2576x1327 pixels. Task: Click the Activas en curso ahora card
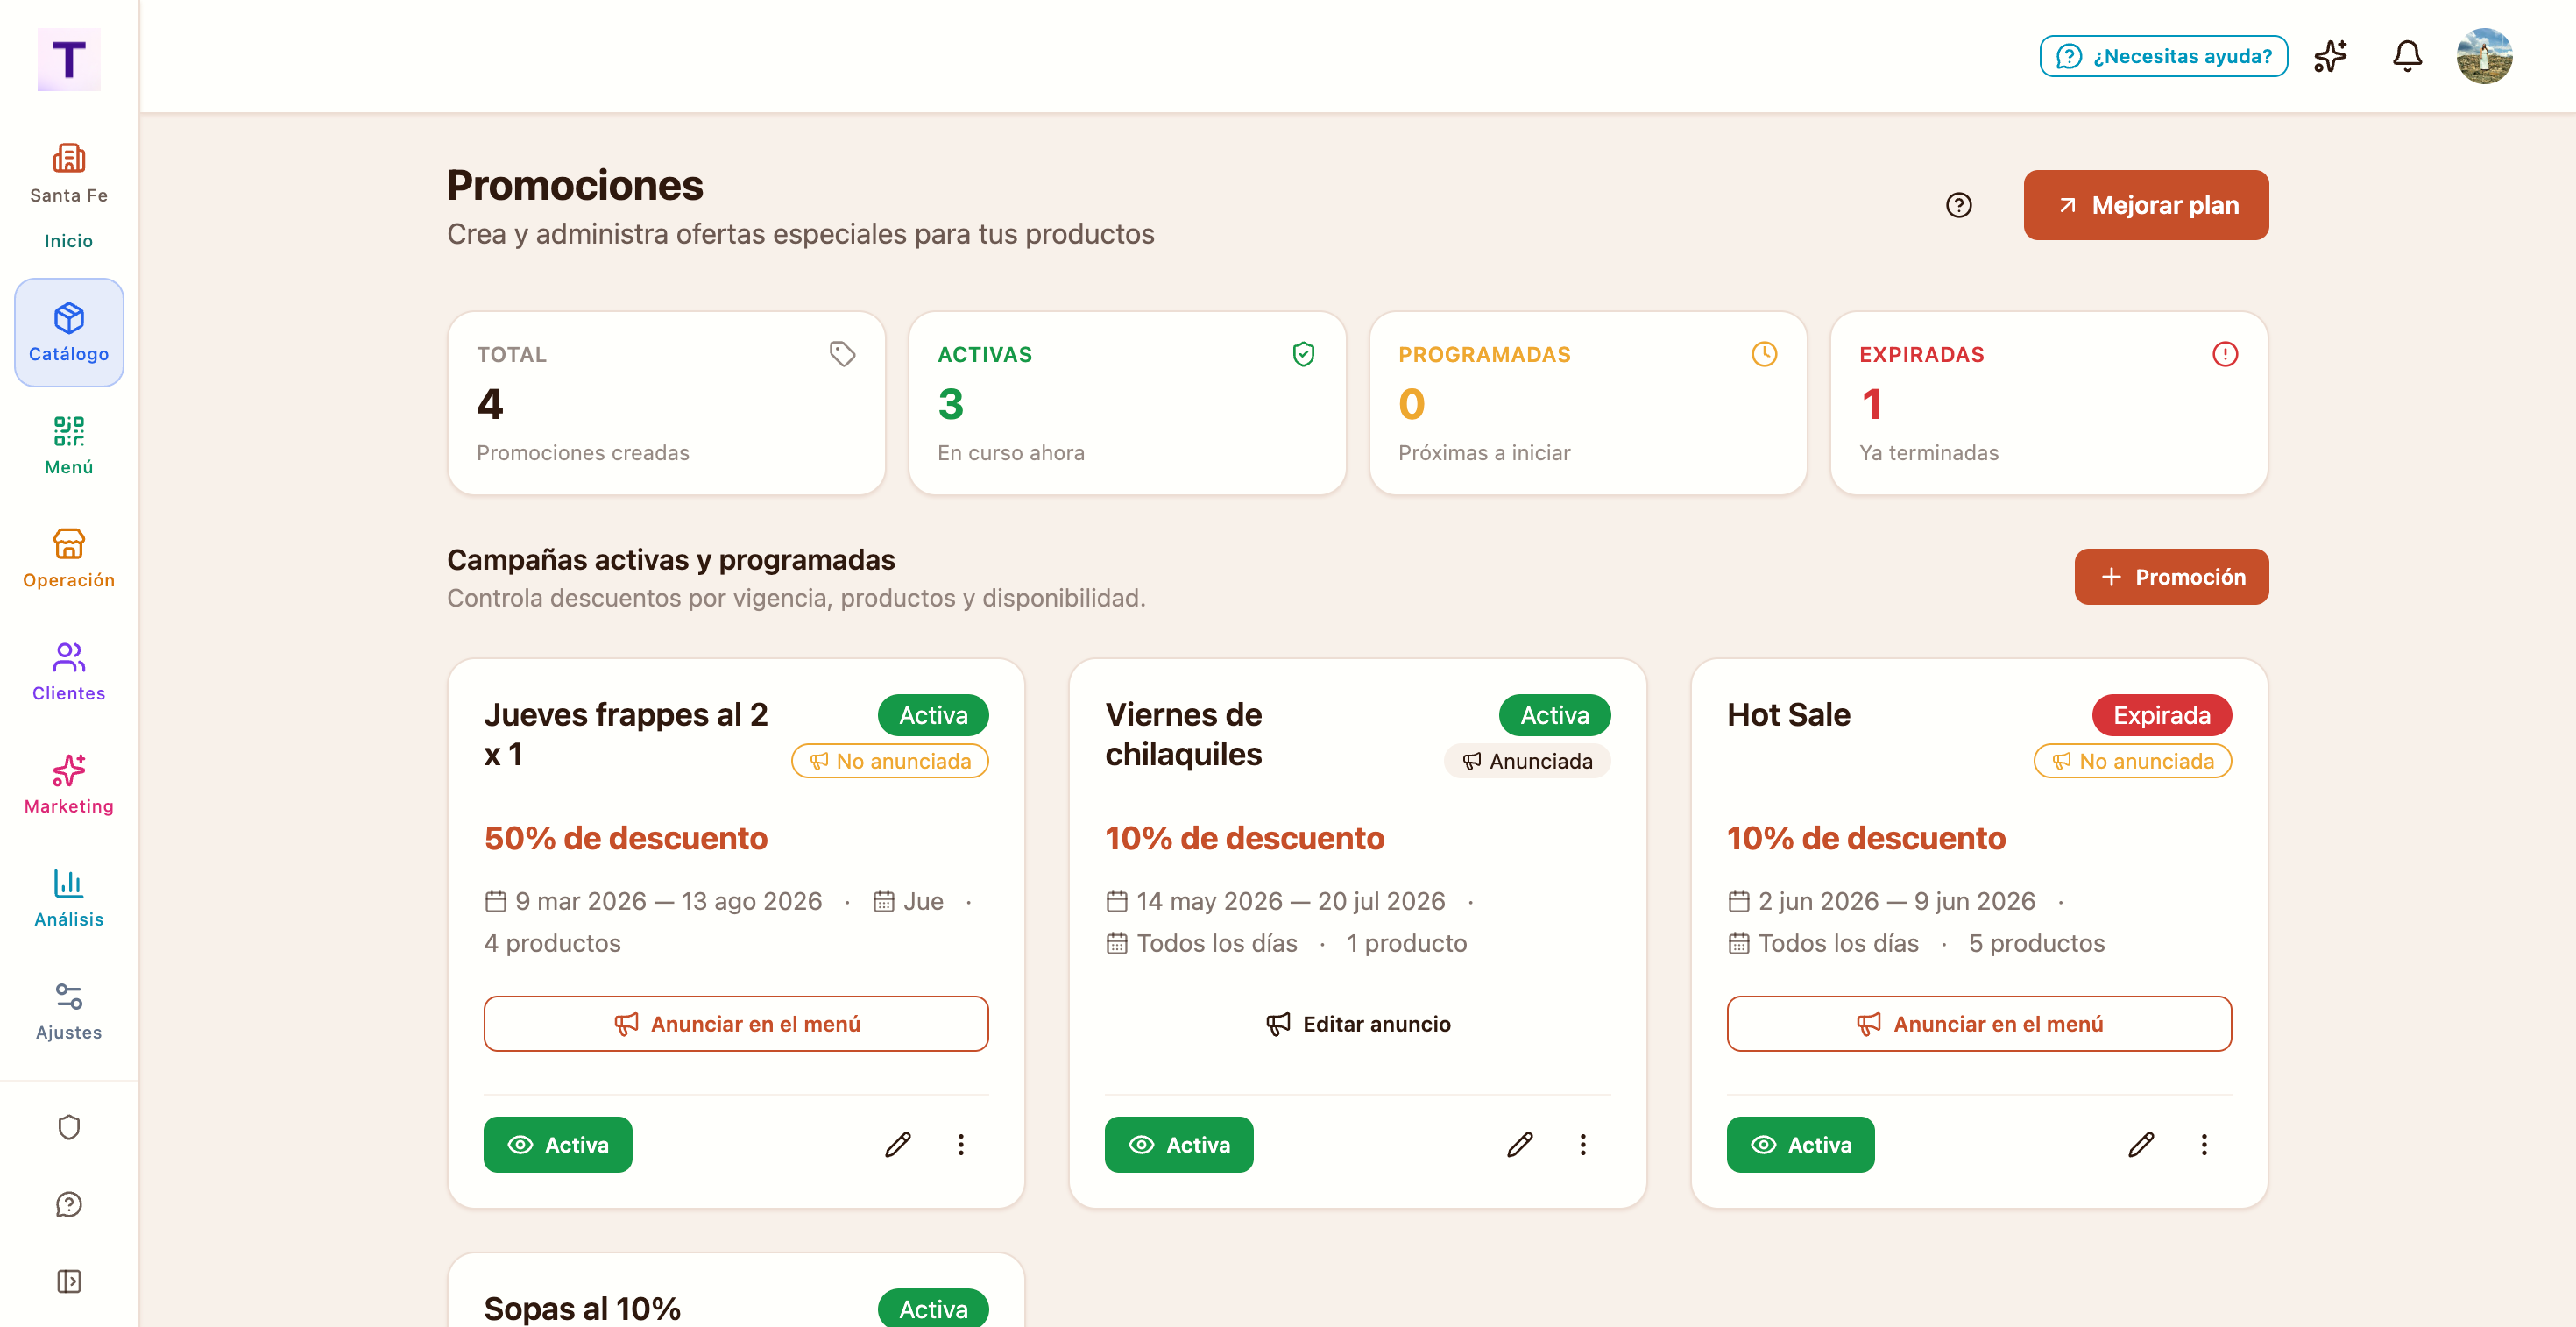[1127, 403]
